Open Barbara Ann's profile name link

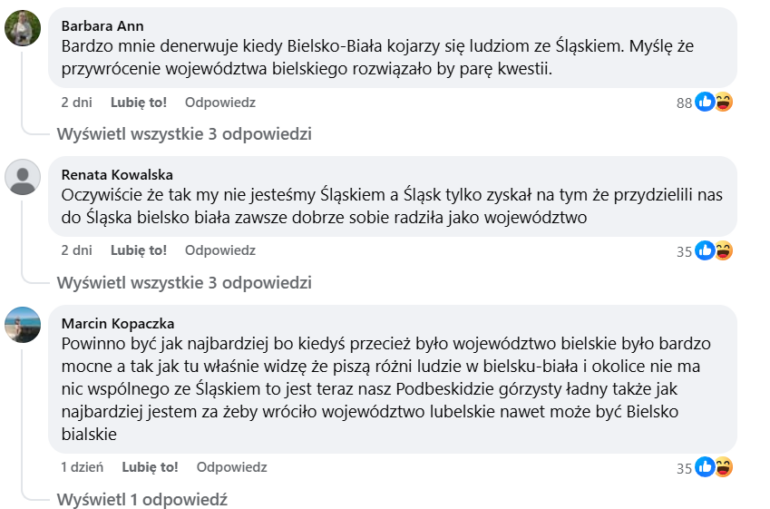pyautogui.click(x=100, y=25)
